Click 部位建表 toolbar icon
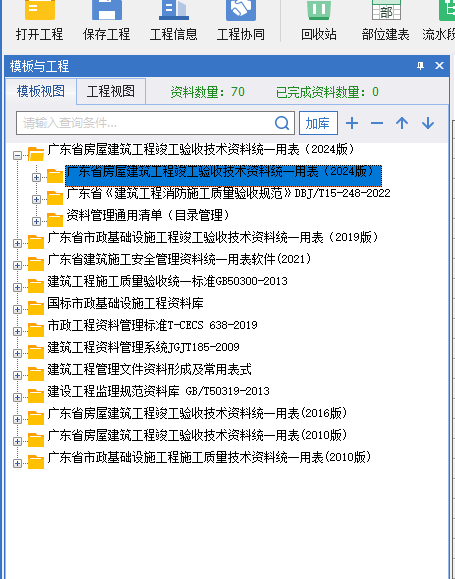 click(386, 20)
